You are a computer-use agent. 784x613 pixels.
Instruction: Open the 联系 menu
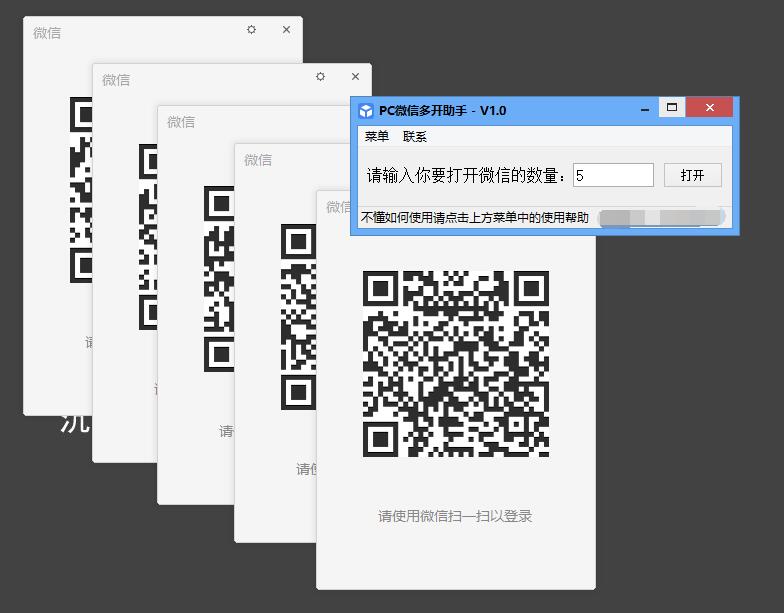pyautogui.click(x=414, y=136)
